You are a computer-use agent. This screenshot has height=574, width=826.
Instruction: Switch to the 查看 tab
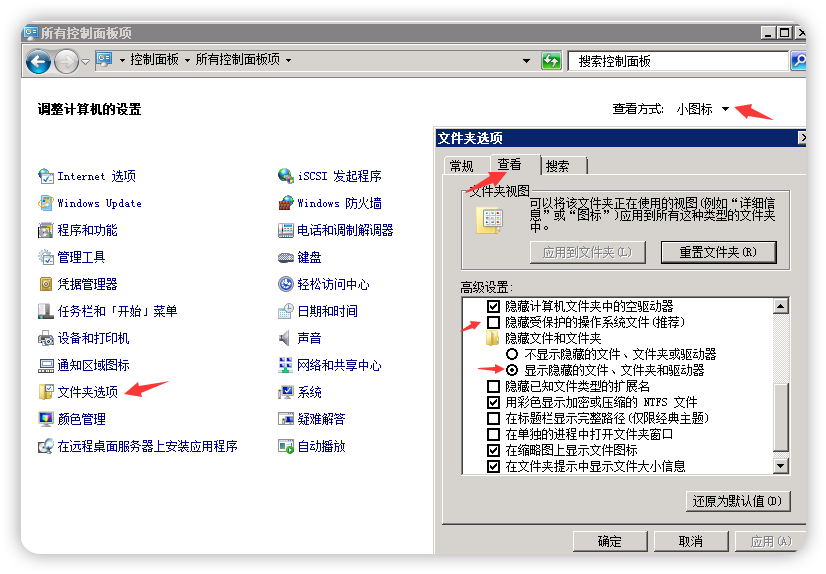coord(515,164)
